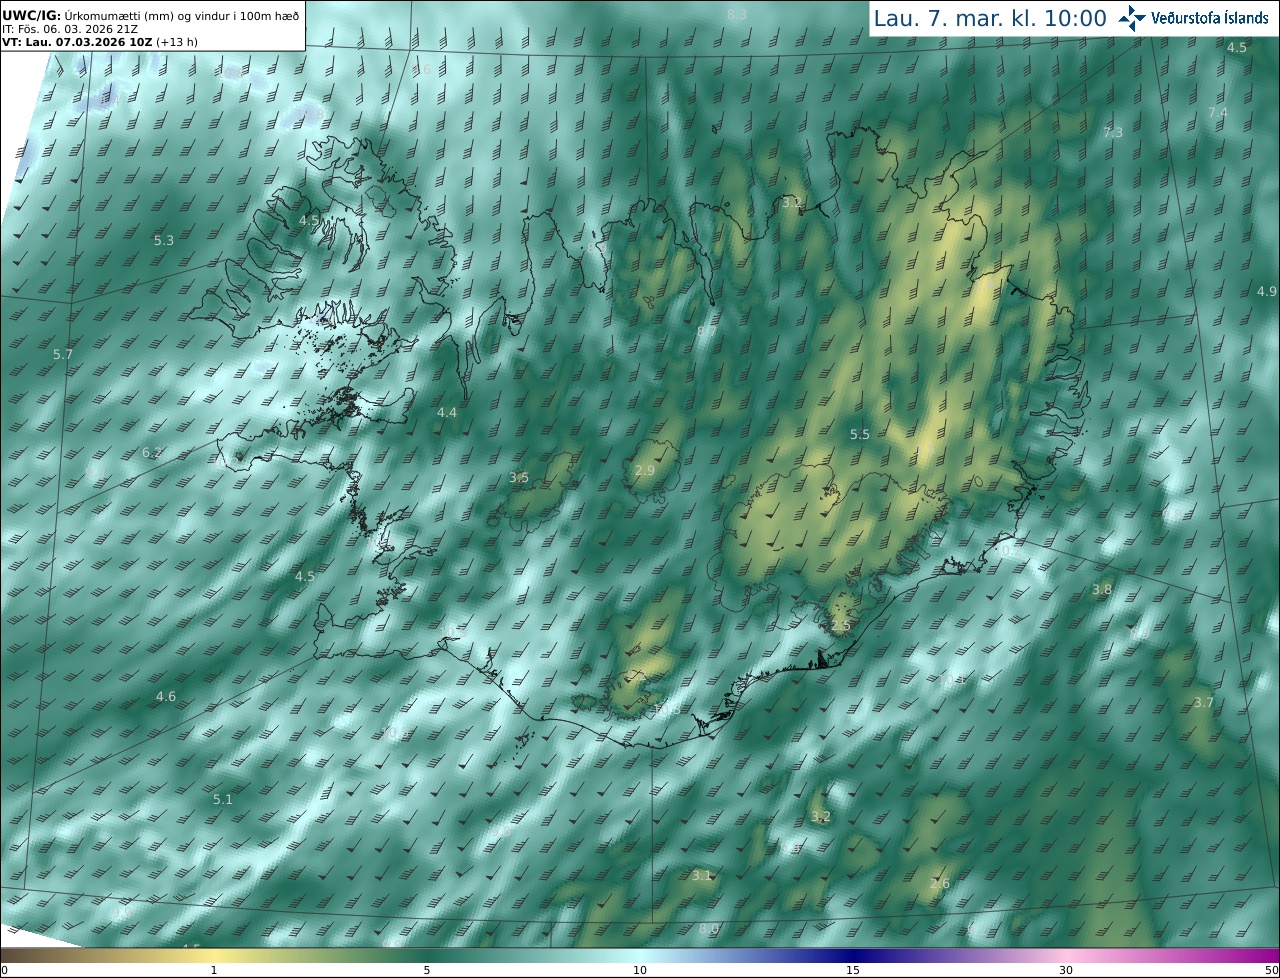Viewport: 1280px width, 978px height.
Task: Click the 10 tick on the color scale
Action: [640, 971]
